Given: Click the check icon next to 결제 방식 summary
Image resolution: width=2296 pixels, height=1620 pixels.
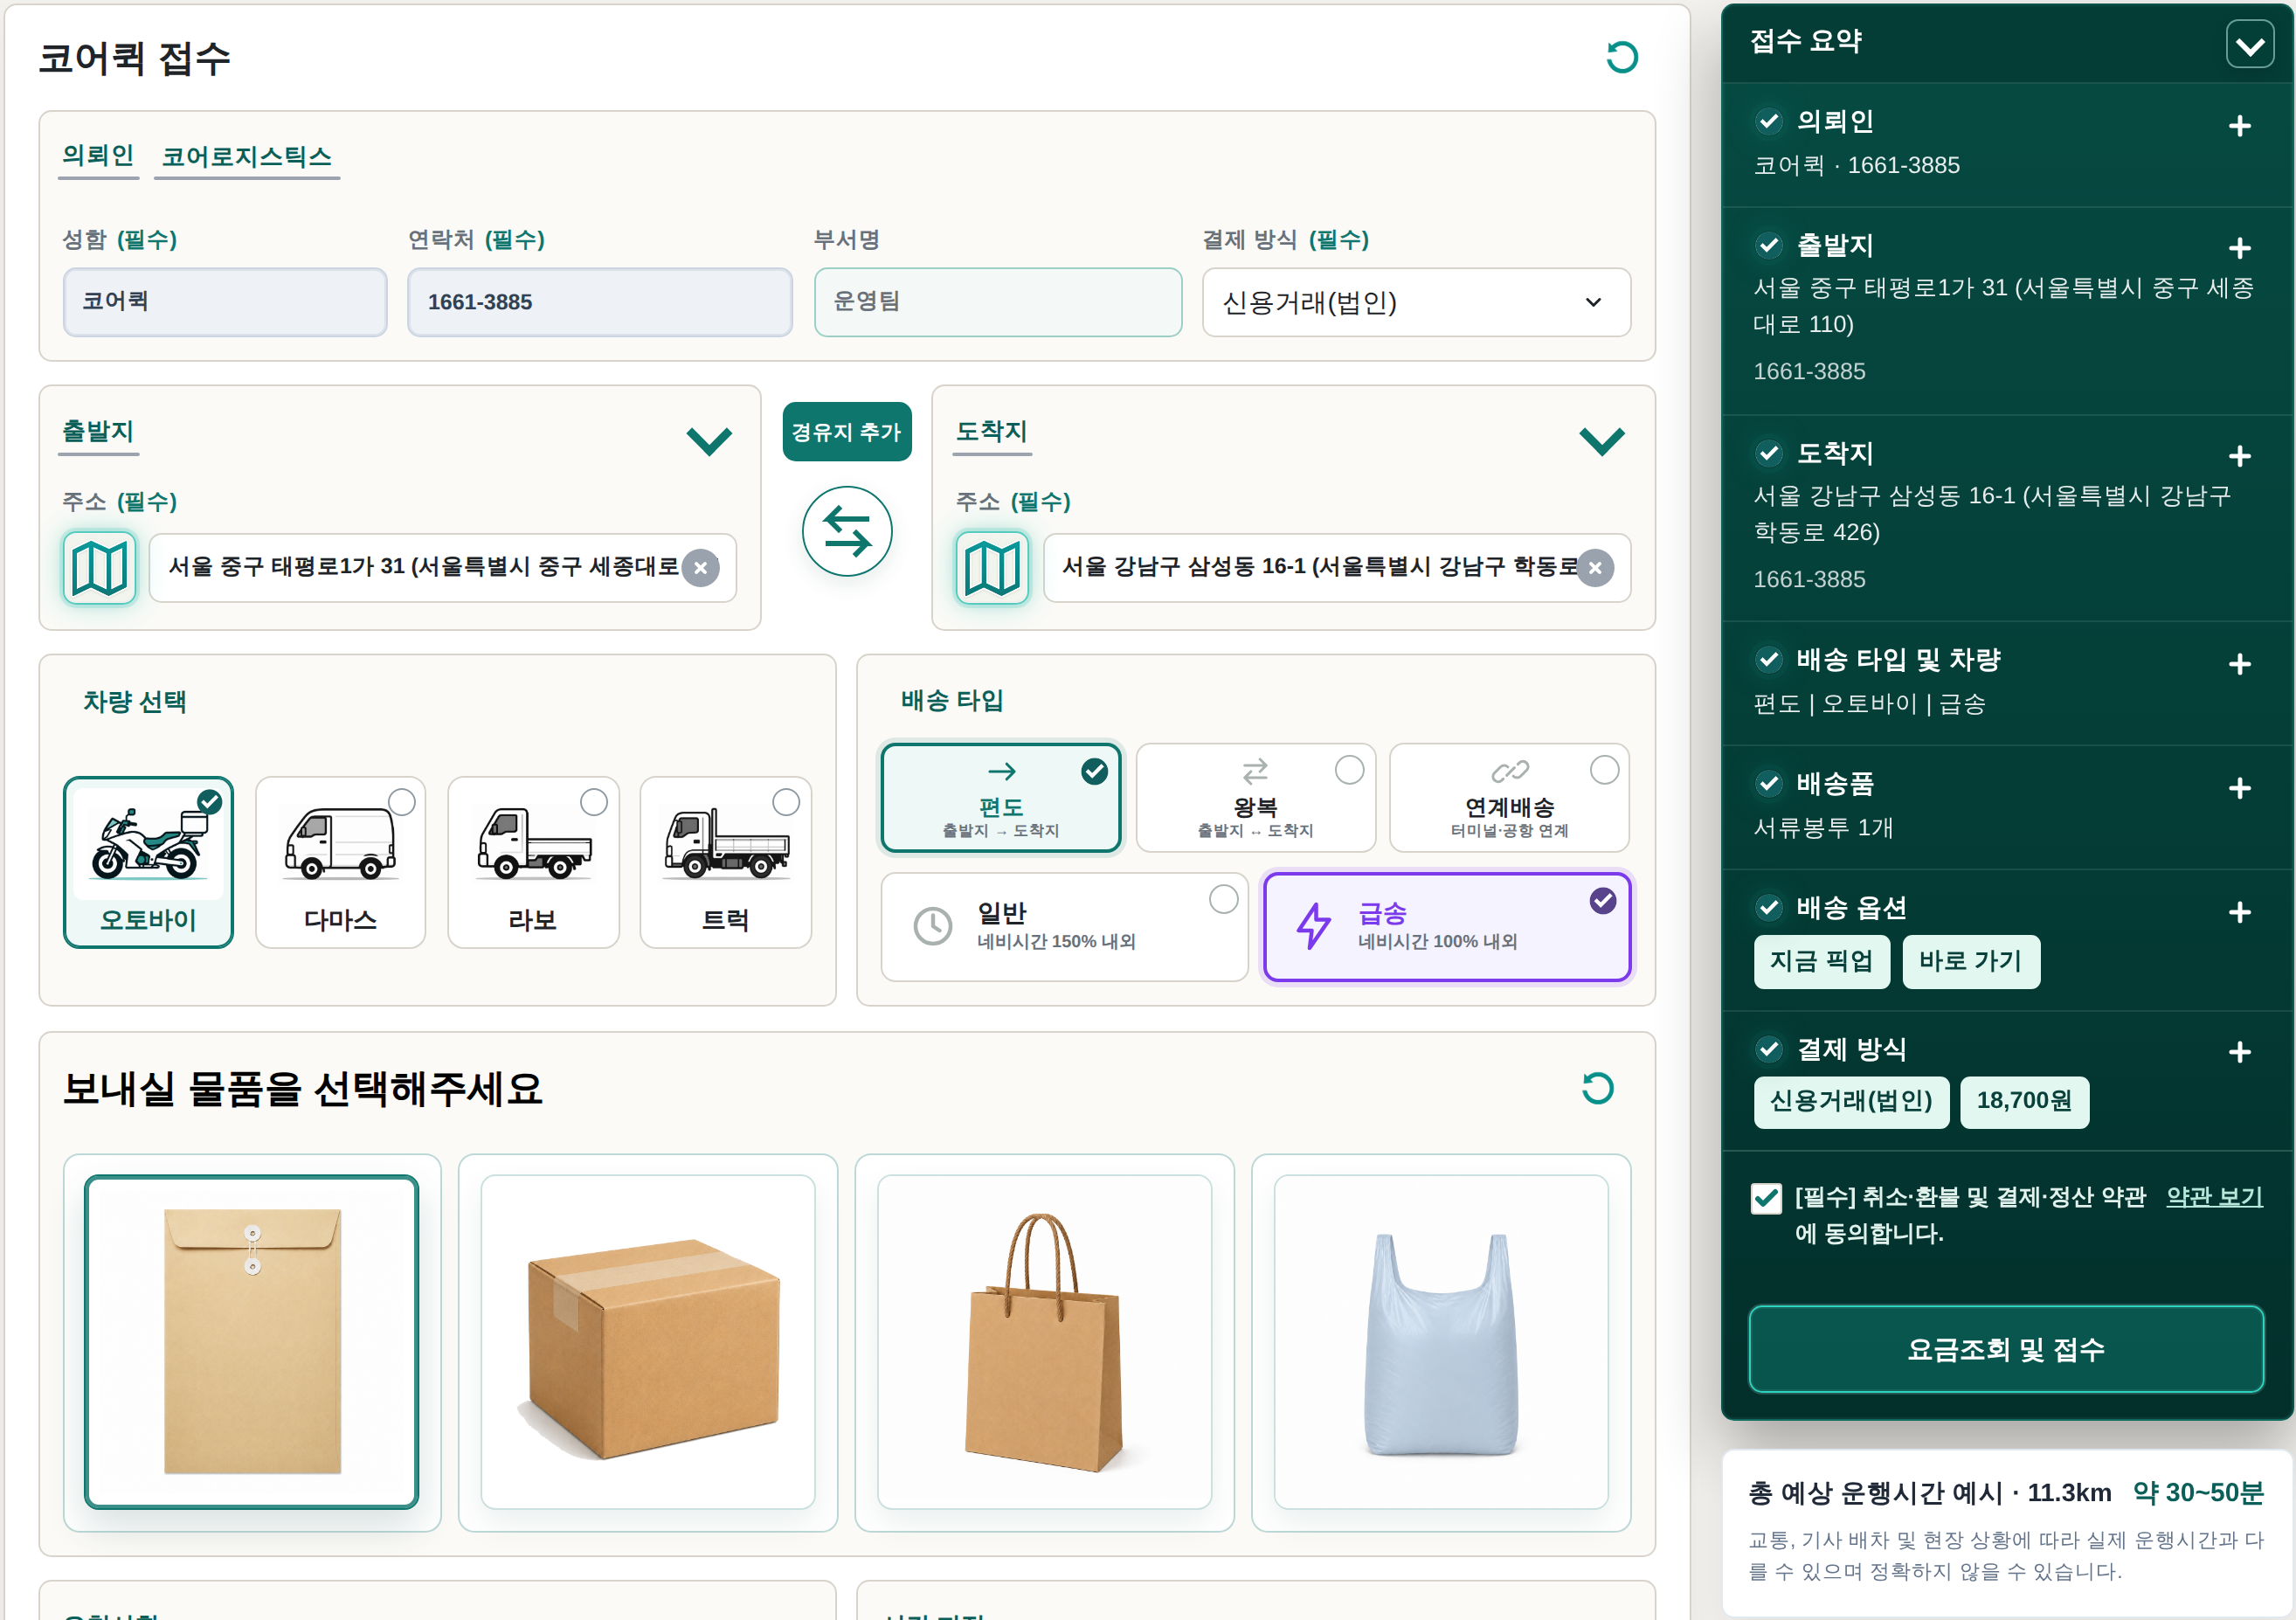Looking at the screenshot, I should tap(1769, 1049).
